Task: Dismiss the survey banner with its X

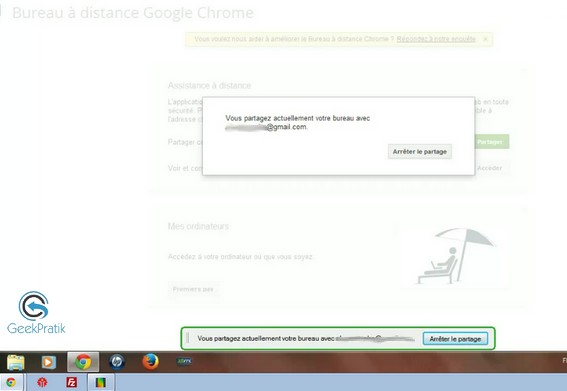Action: pos(486,39)
